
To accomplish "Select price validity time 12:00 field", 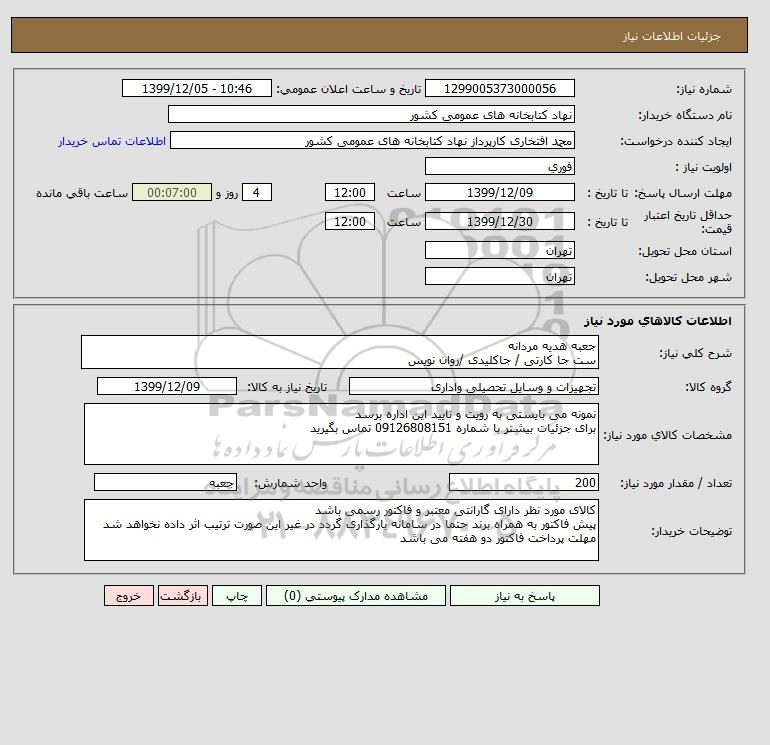I will click(350, 221).
